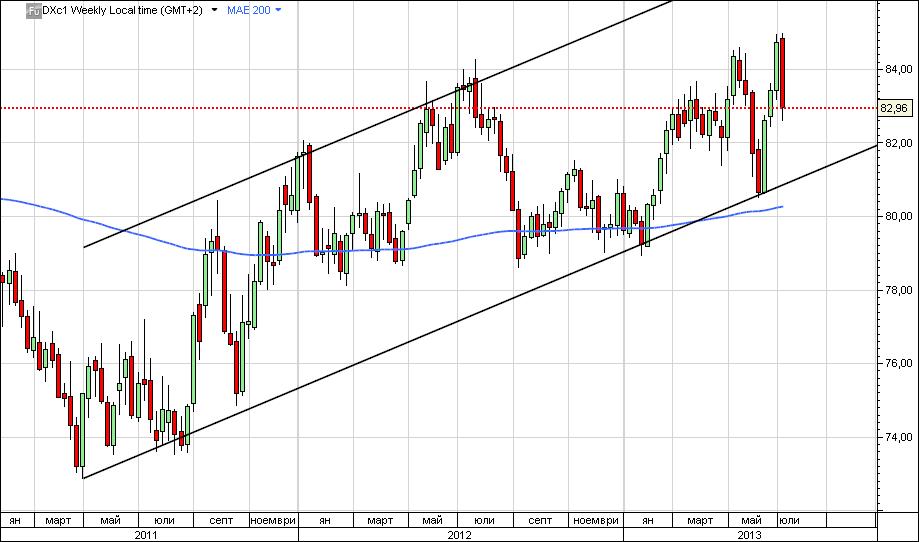
Task: Click the септ month label in 2011
Action: point(221,520)
